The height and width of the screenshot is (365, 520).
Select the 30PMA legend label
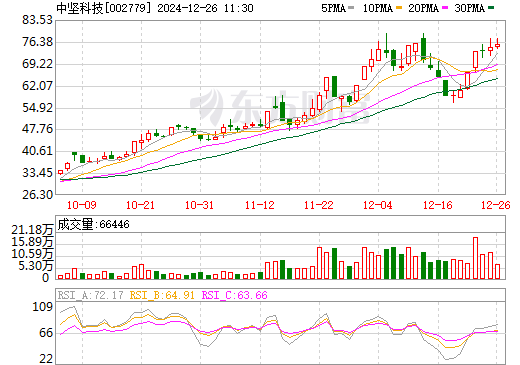tap(469, 8)
